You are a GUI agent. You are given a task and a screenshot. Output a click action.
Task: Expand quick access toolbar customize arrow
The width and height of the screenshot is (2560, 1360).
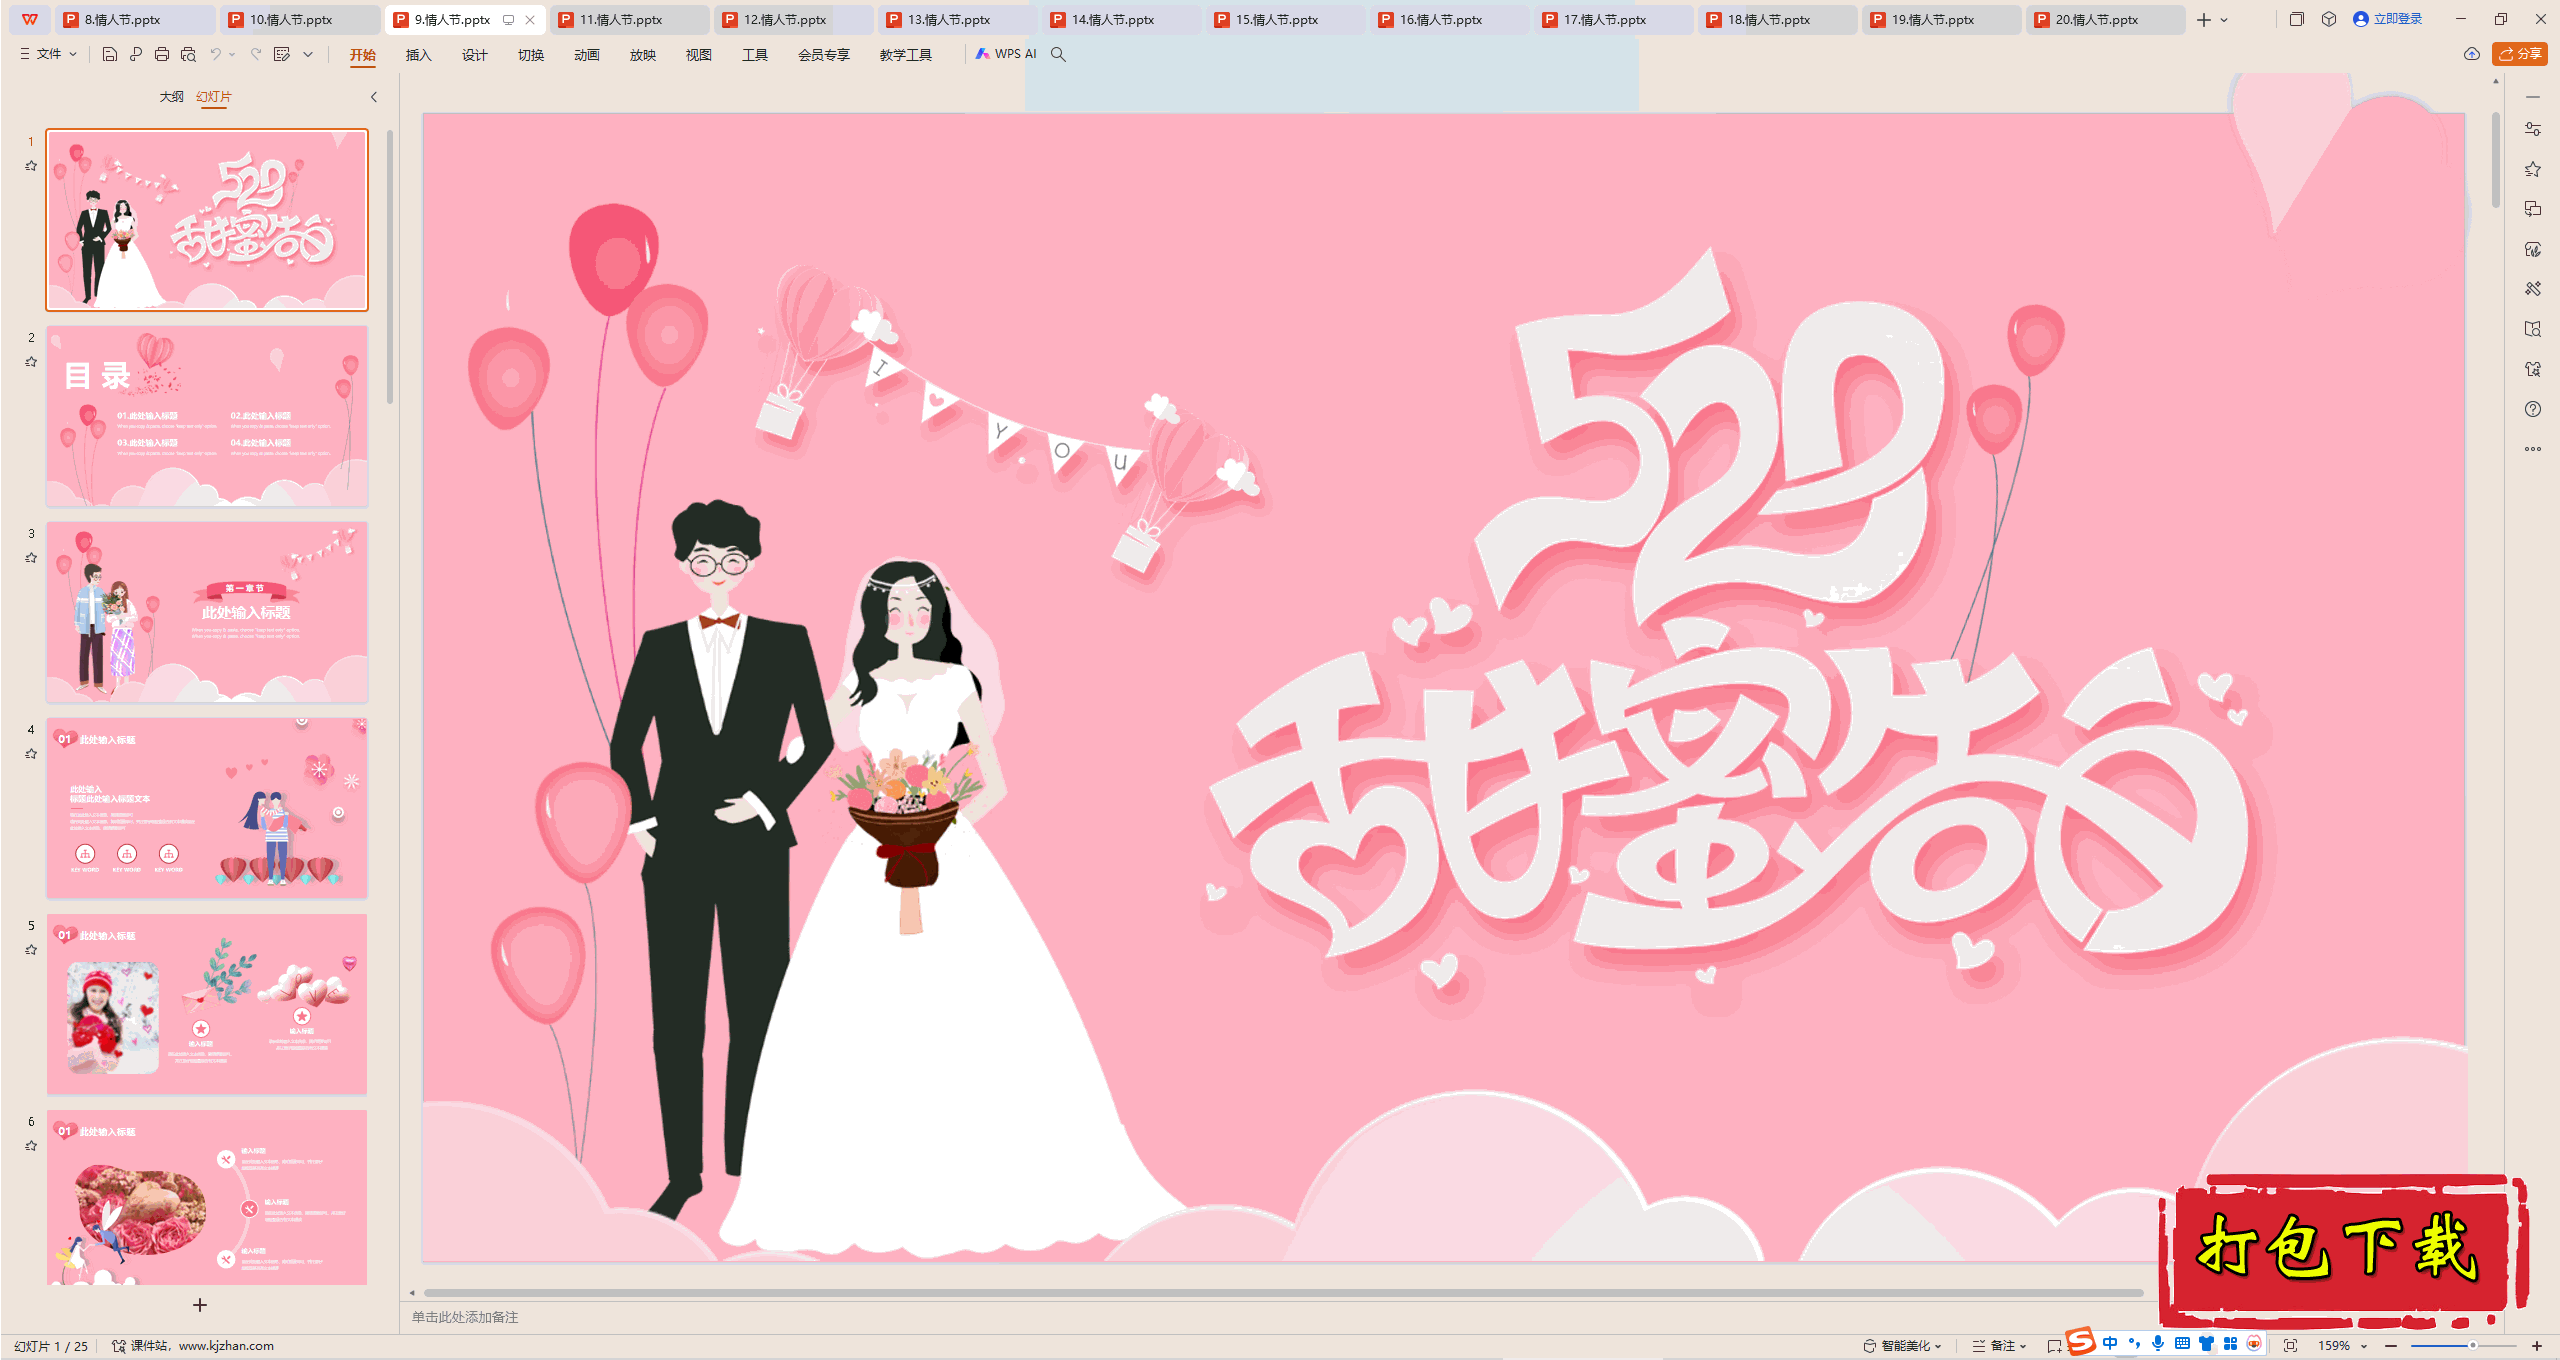(308, 54)
